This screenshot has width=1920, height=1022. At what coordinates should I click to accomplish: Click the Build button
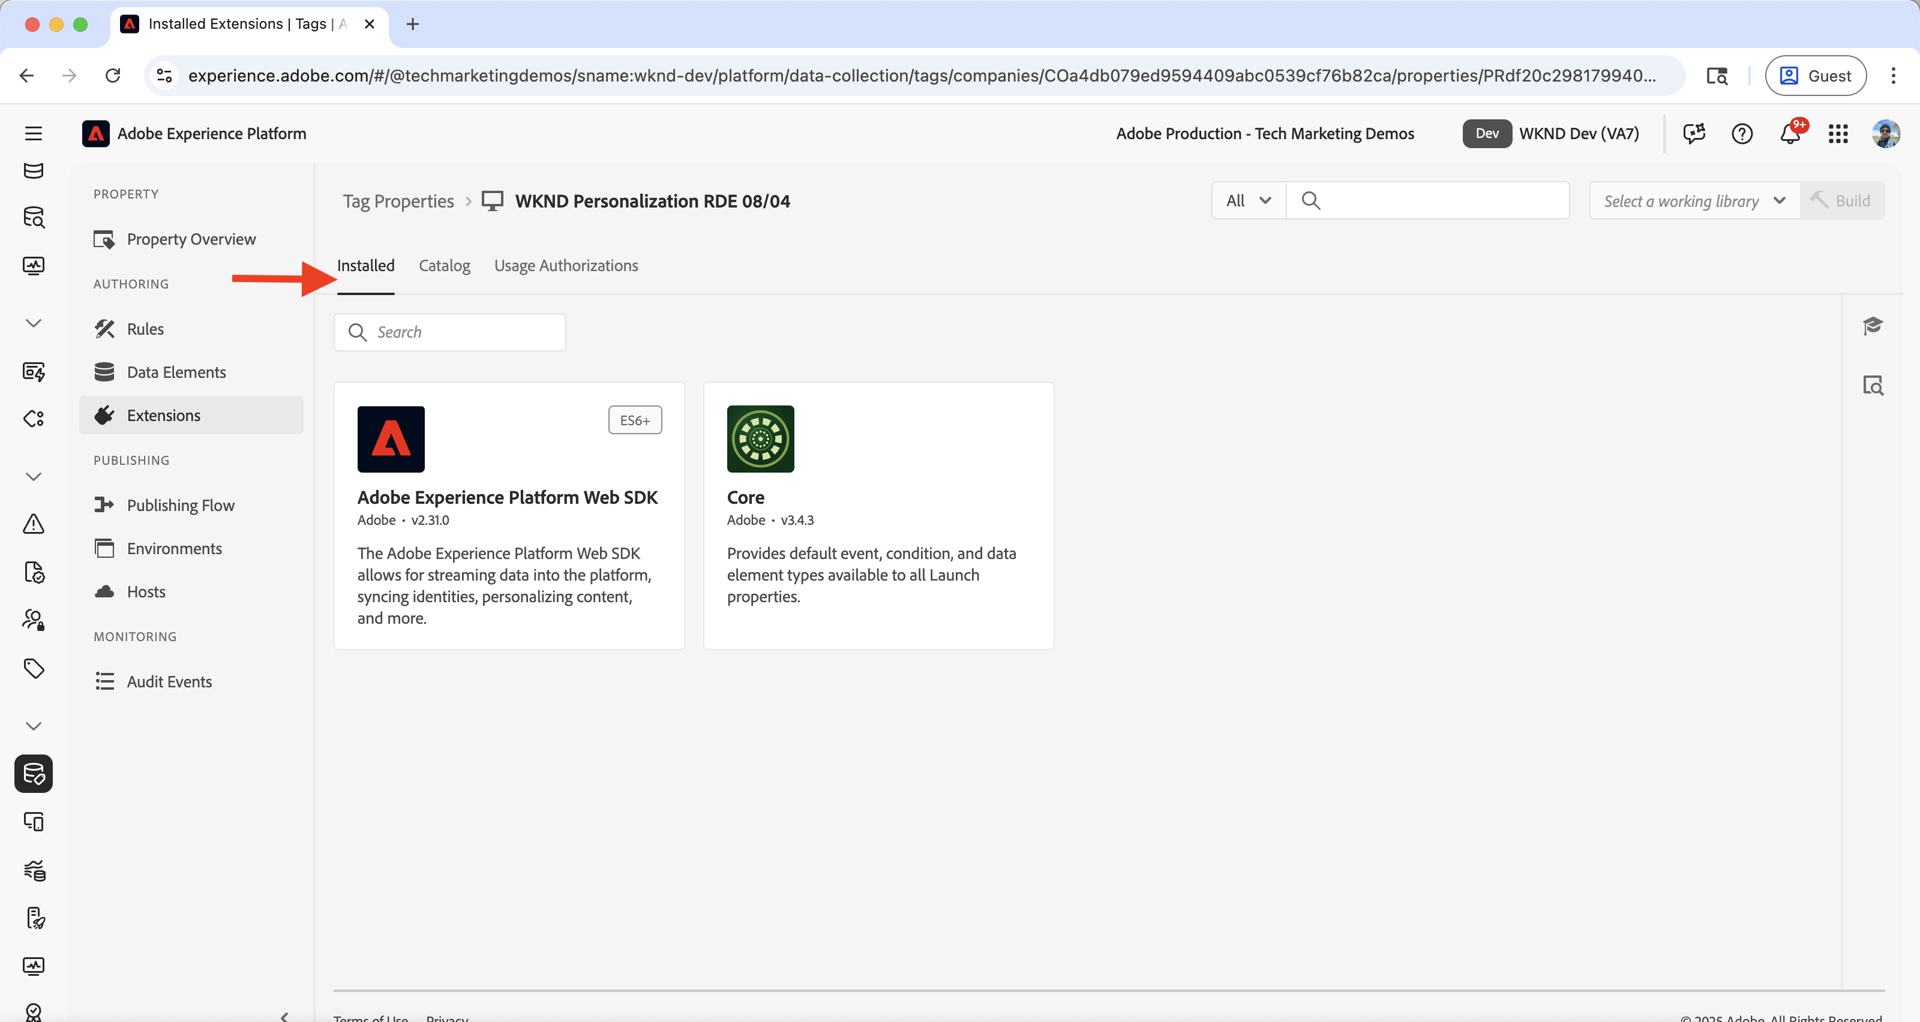(x=1842, y=201)
